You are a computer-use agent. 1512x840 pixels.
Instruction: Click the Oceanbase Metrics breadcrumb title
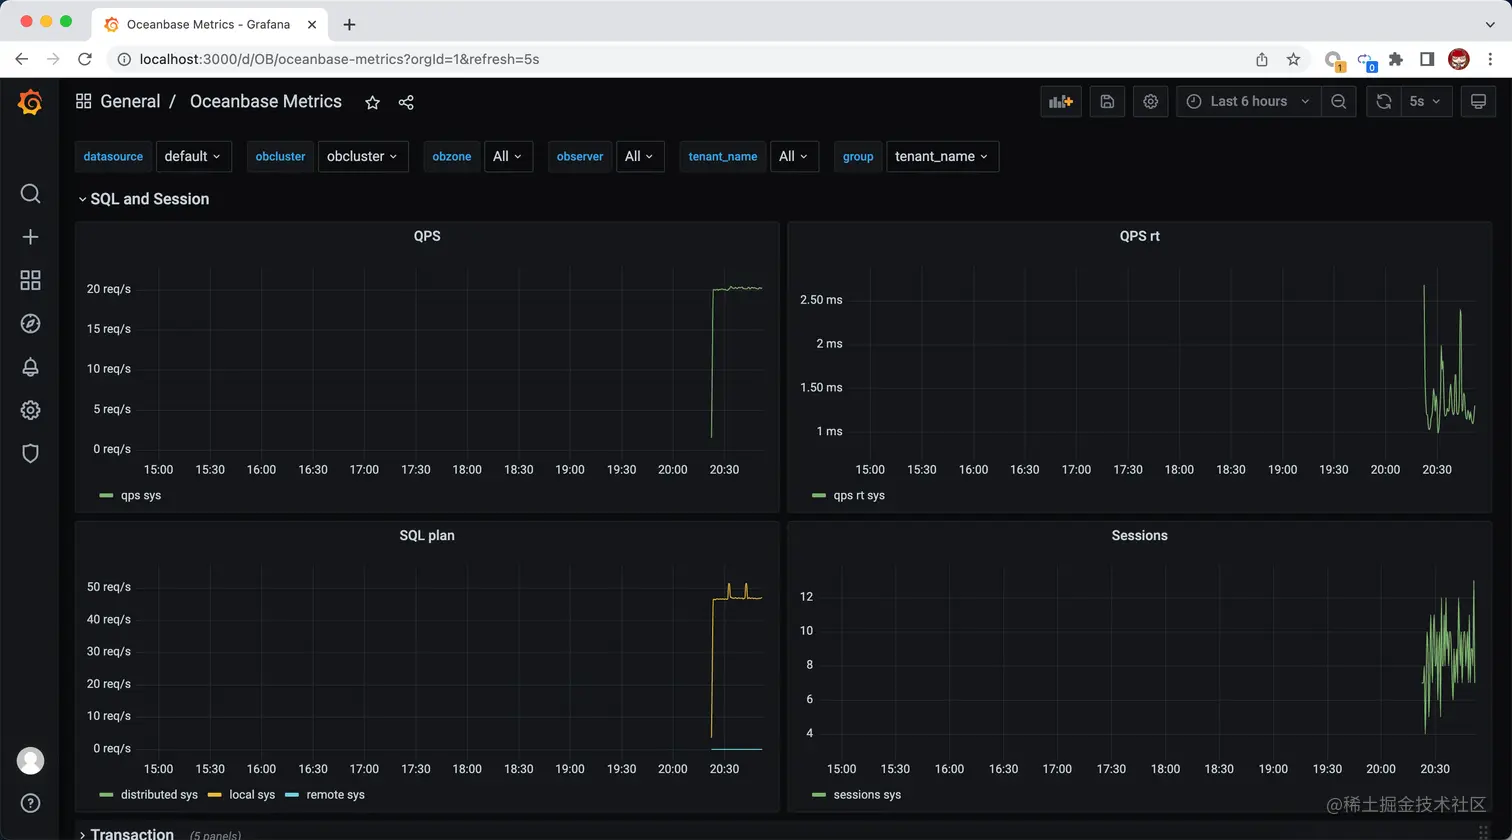point(266,101)
